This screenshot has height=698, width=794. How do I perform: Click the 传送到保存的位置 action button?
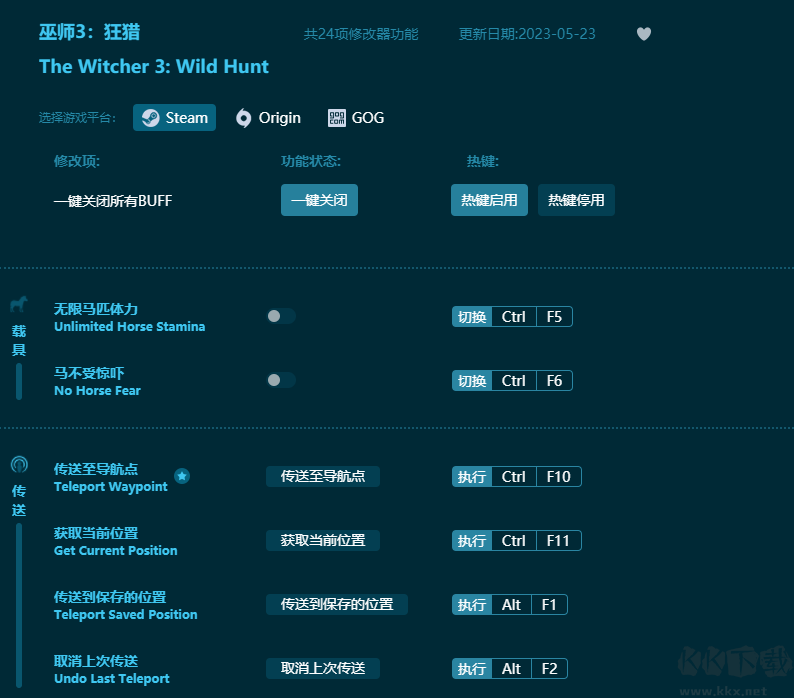337,604
